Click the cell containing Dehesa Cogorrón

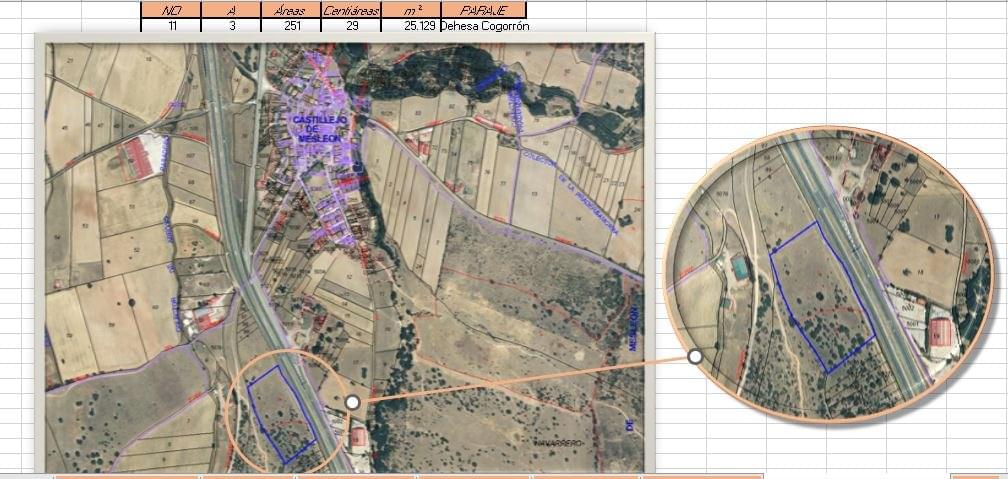coord(484,26)
